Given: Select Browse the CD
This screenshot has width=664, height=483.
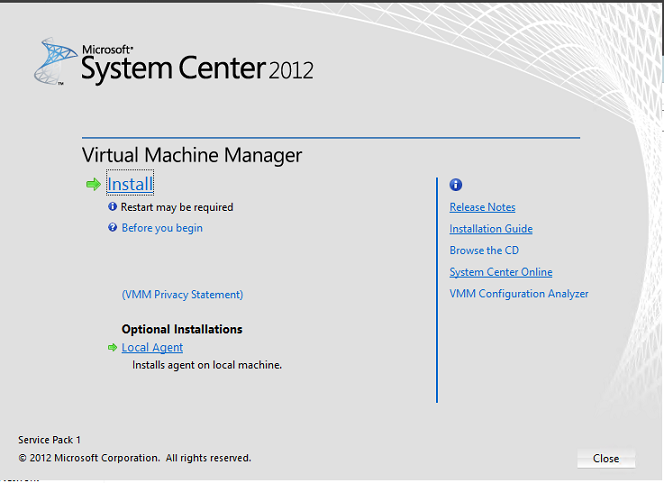Looking at the screenshot, I should click(x=484, y=250).
